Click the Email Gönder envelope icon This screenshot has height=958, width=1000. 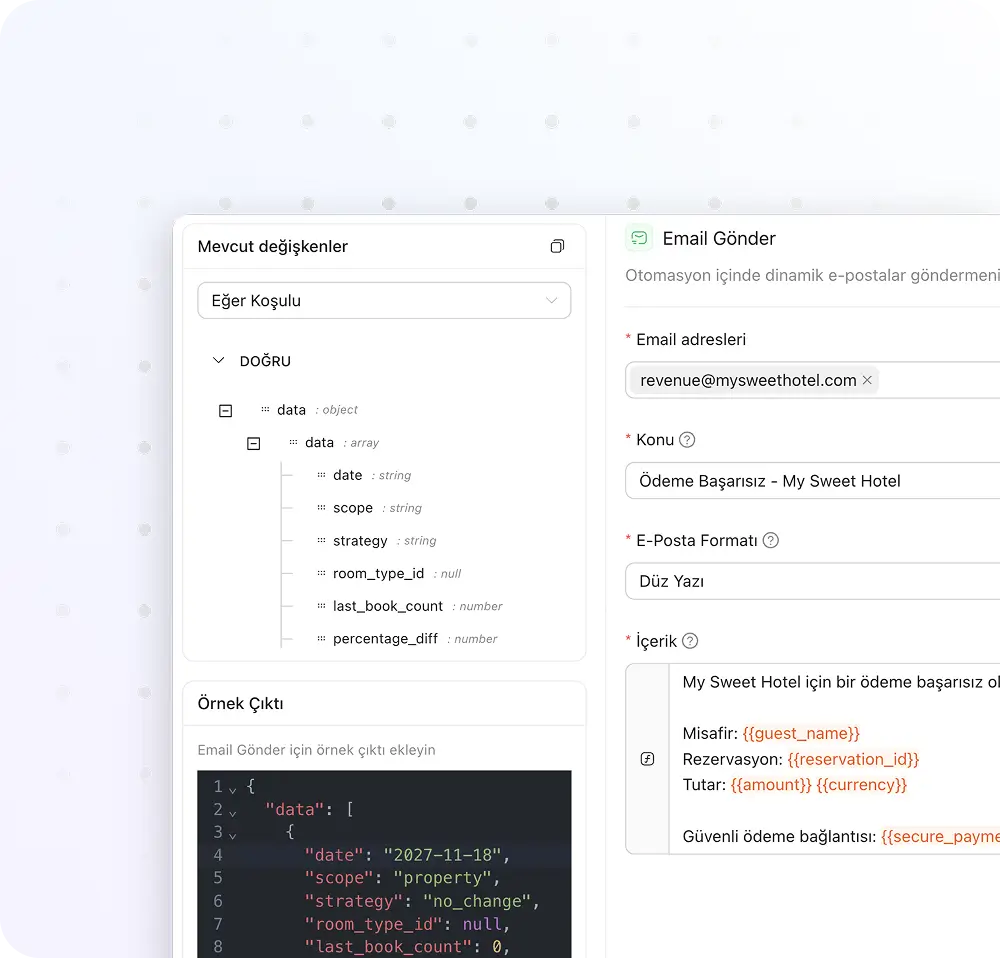coord(638,239)
